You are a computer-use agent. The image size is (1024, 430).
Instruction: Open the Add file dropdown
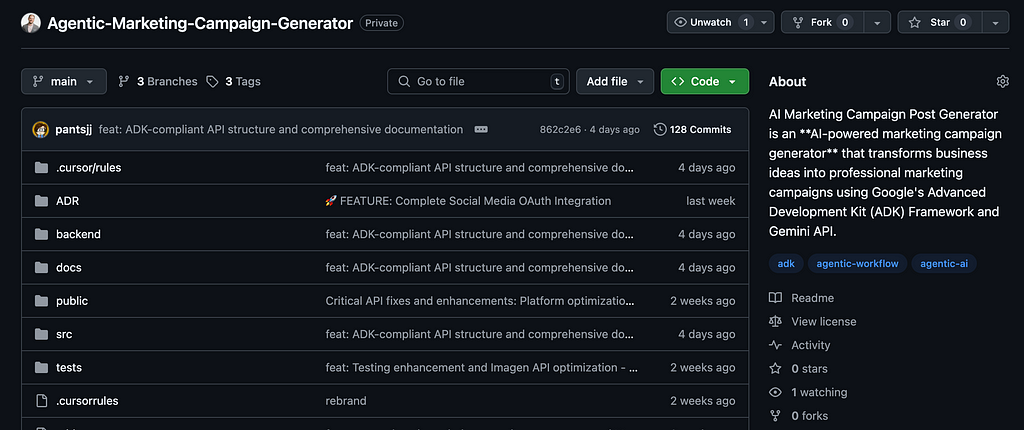click(615, 82)
